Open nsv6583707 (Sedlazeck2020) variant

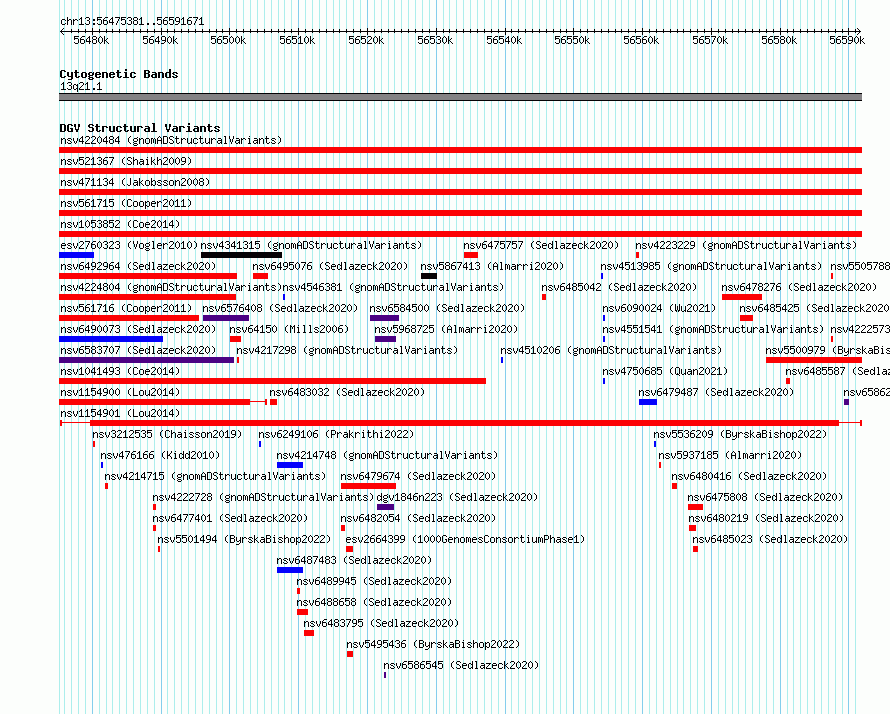[138, 350]
